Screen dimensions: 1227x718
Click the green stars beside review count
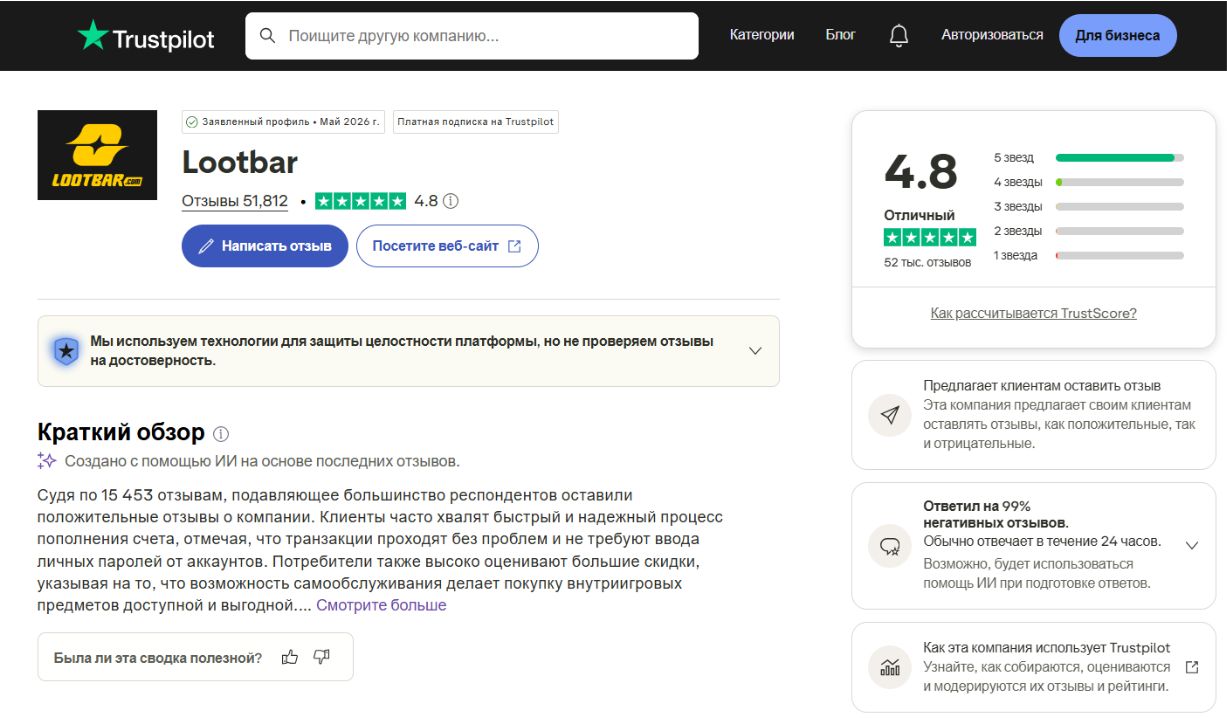pos(360,201)
